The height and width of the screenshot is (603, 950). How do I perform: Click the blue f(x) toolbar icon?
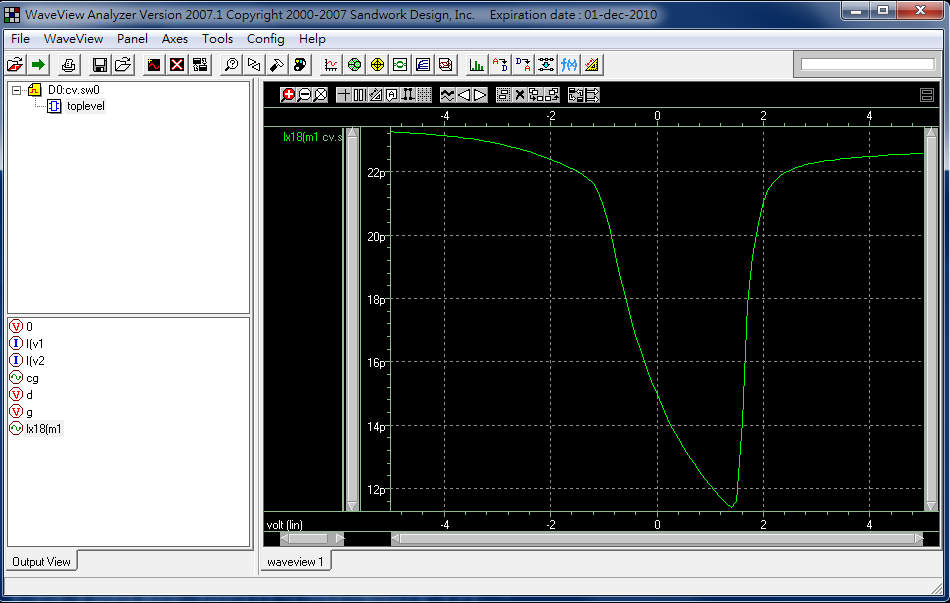click(x=569, y=65)
